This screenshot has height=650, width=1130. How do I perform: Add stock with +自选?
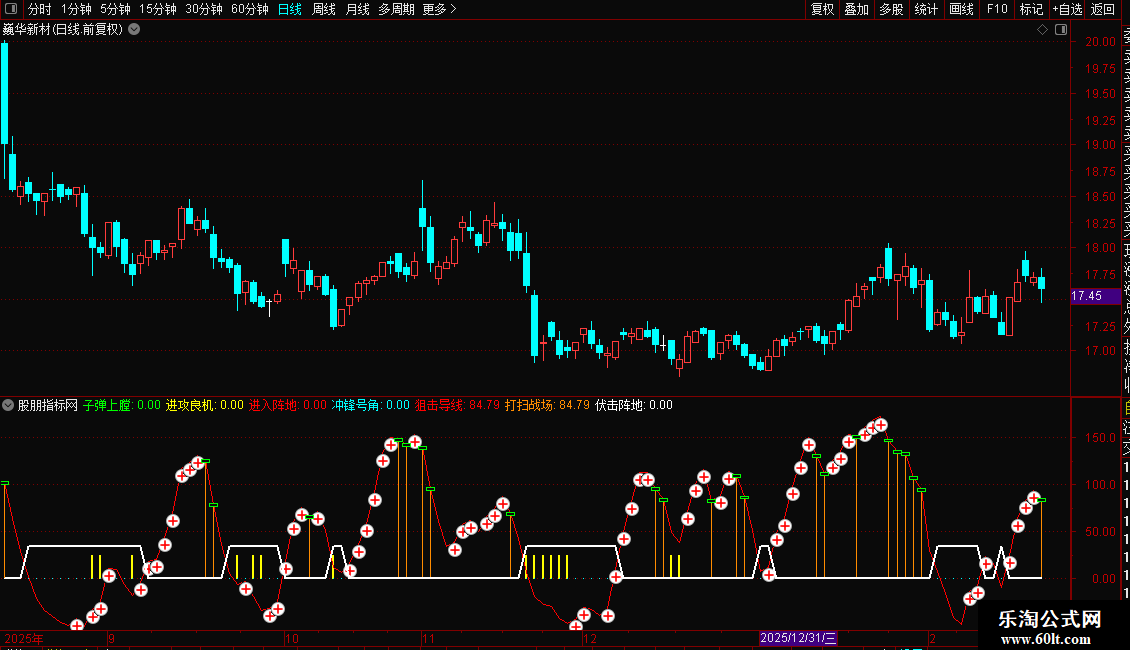tap(1067, 9)
